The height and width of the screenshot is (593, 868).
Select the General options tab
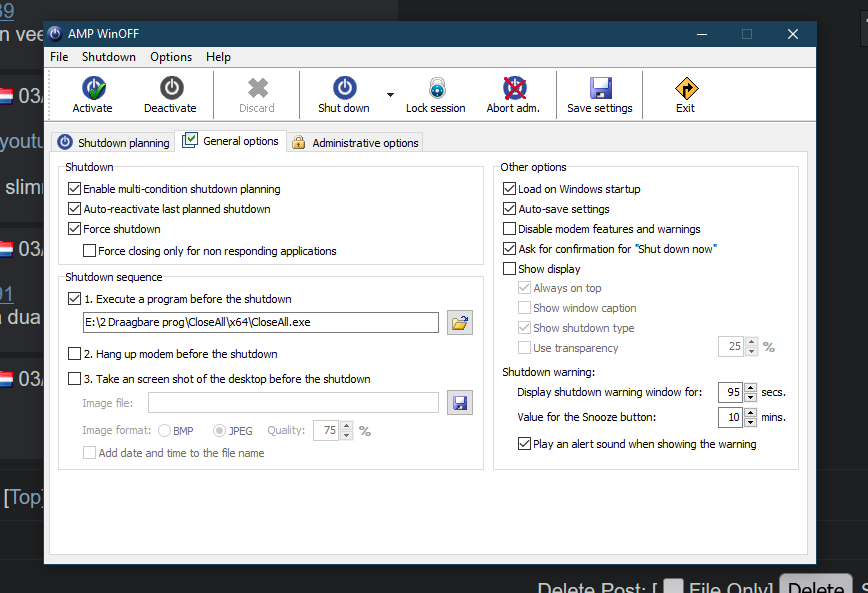point(231,141)
